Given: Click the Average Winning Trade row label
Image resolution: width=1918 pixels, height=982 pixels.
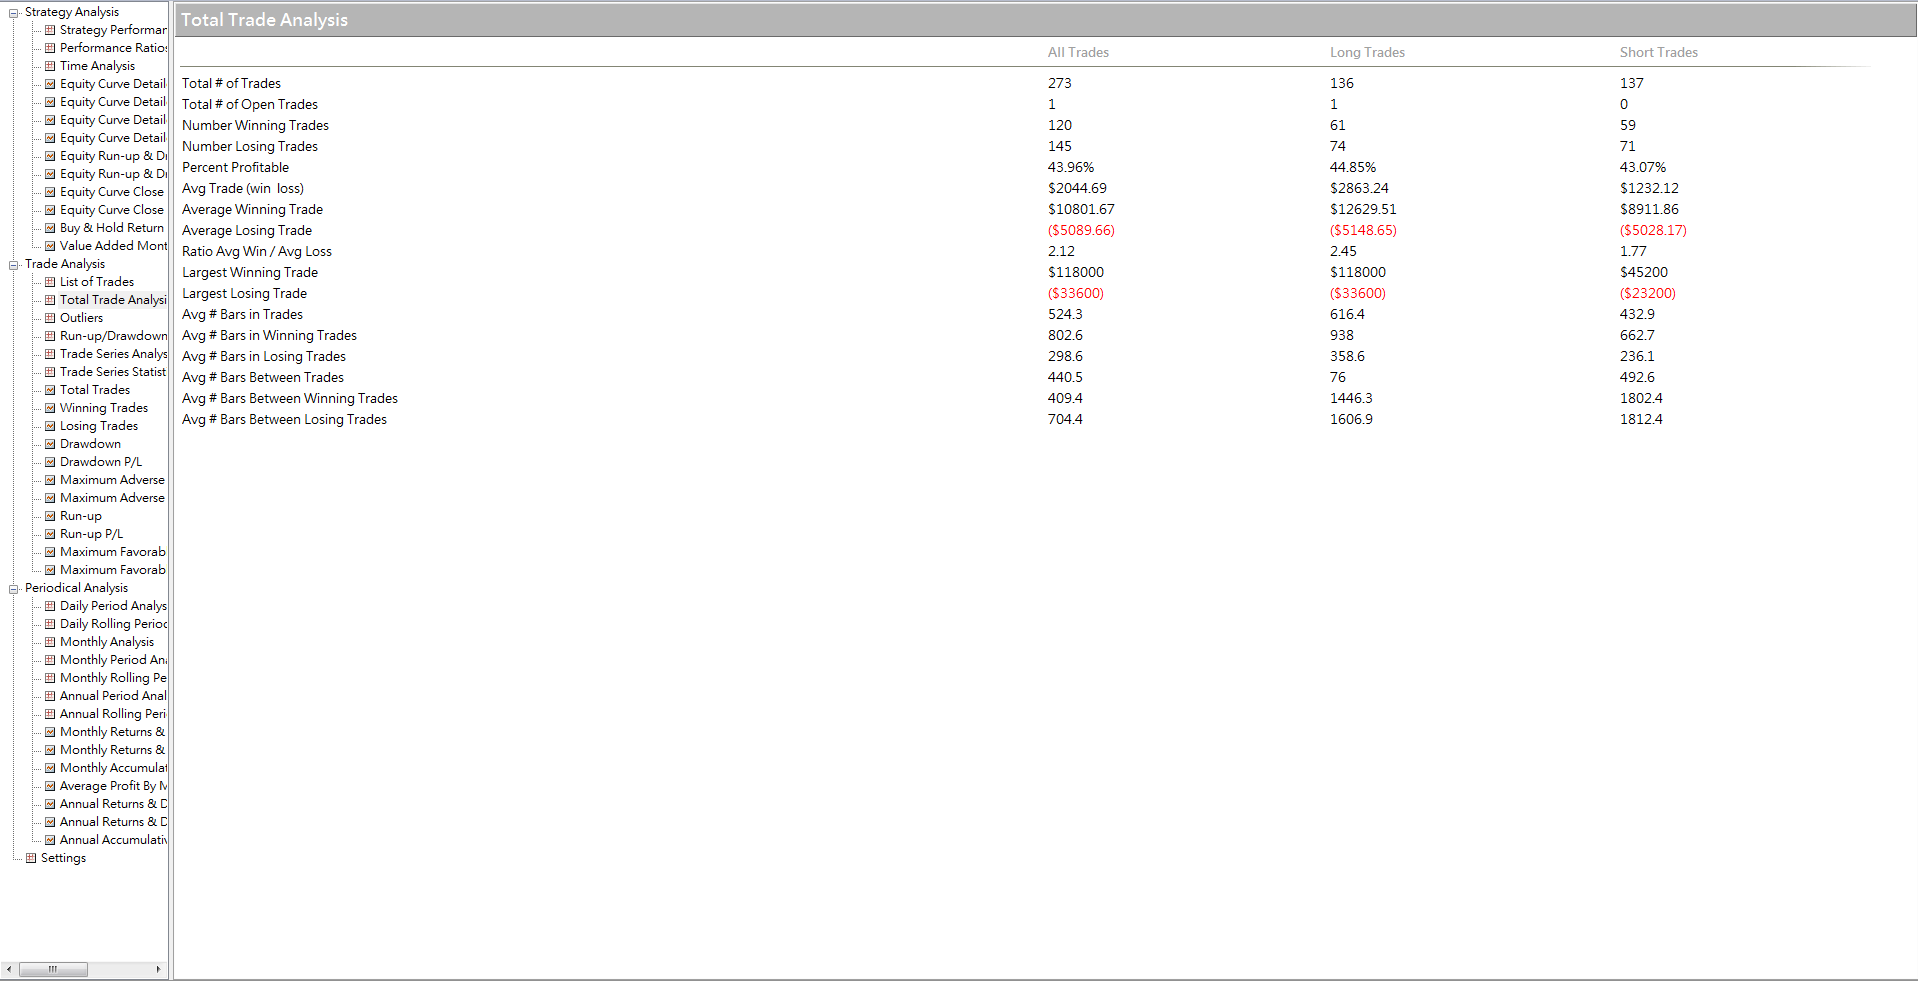Looking at the screenshot, I should 252,209.
